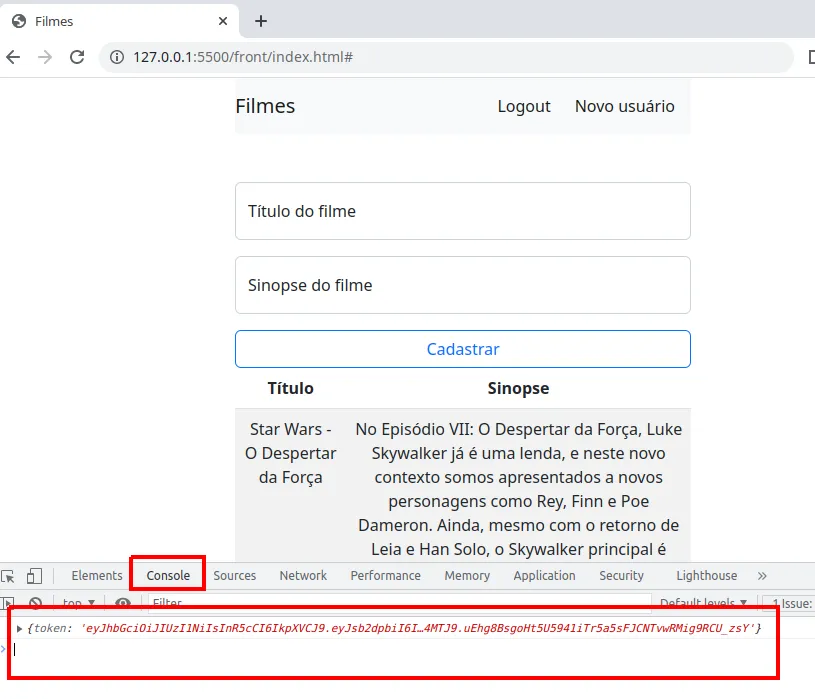
Task: Click the Logout link
Action: (x=524, y=106)
